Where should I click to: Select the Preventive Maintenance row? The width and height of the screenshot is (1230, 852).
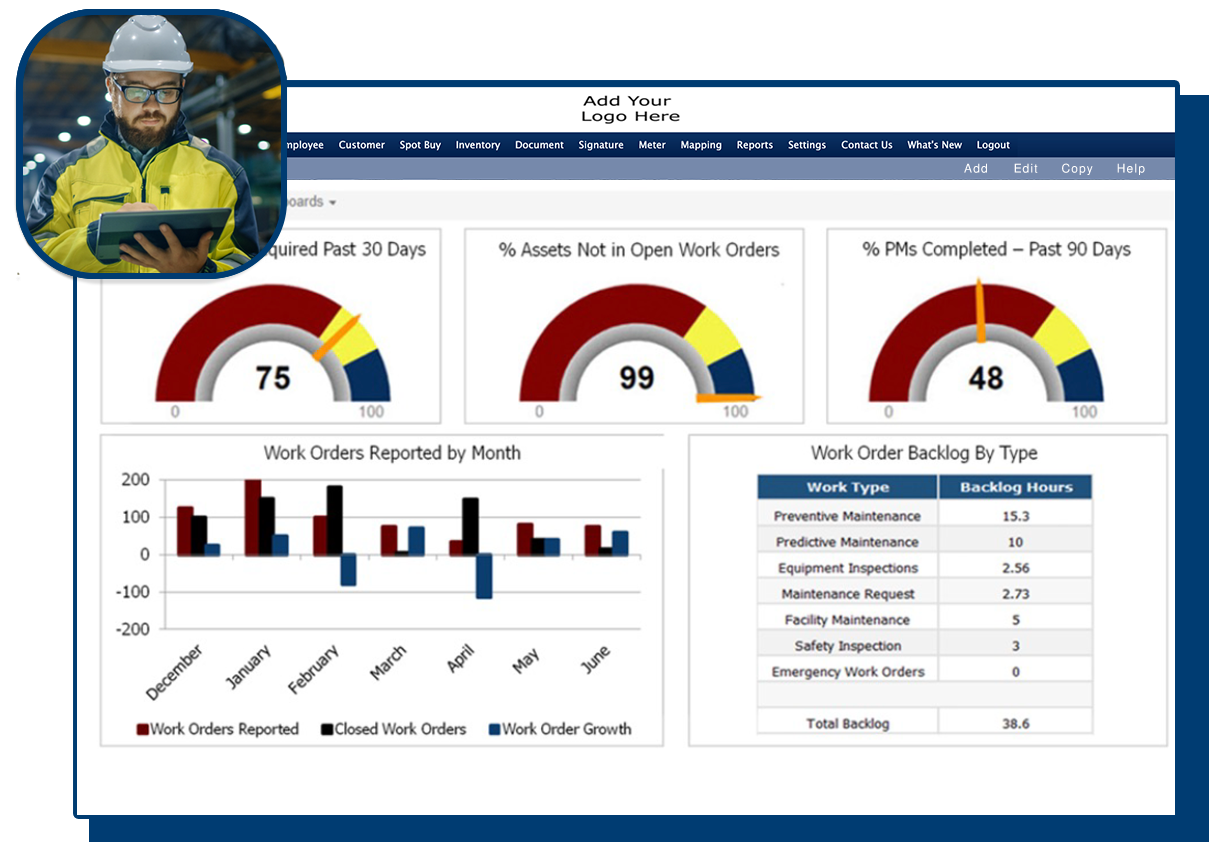point(925,516)
